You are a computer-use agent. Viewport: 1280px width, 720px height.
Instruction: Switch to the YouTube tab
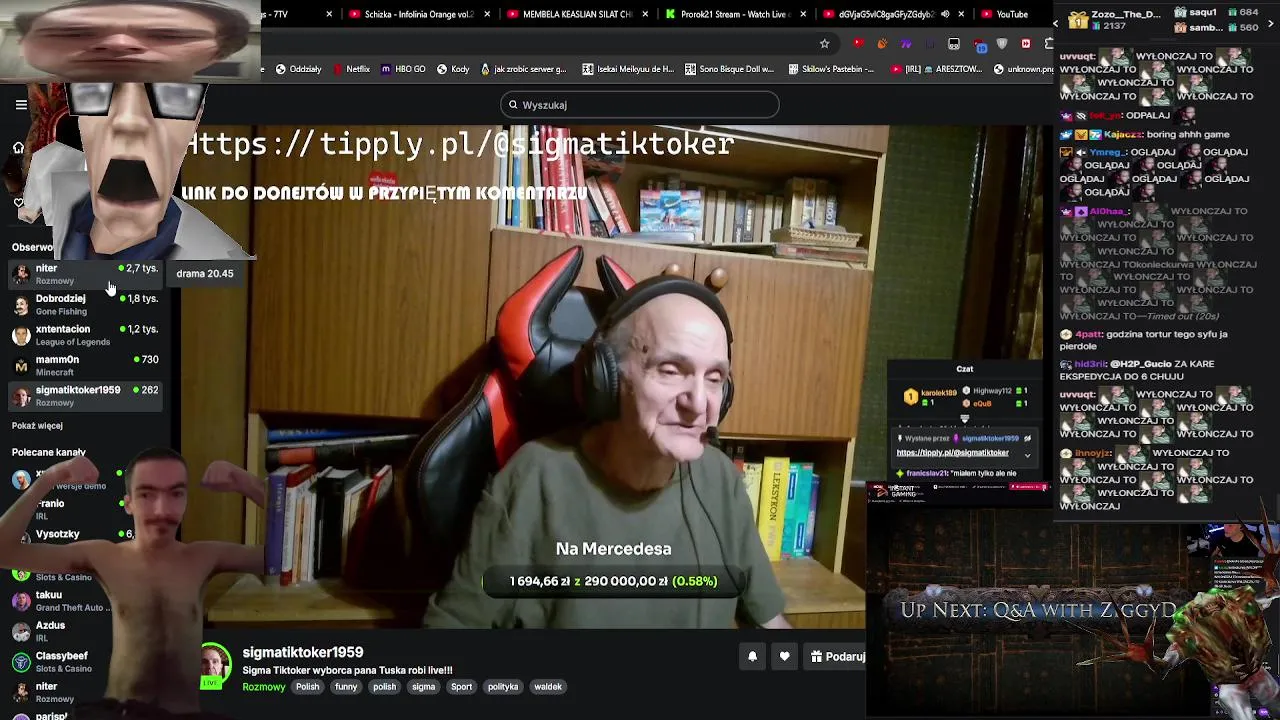click(1011, 14)
